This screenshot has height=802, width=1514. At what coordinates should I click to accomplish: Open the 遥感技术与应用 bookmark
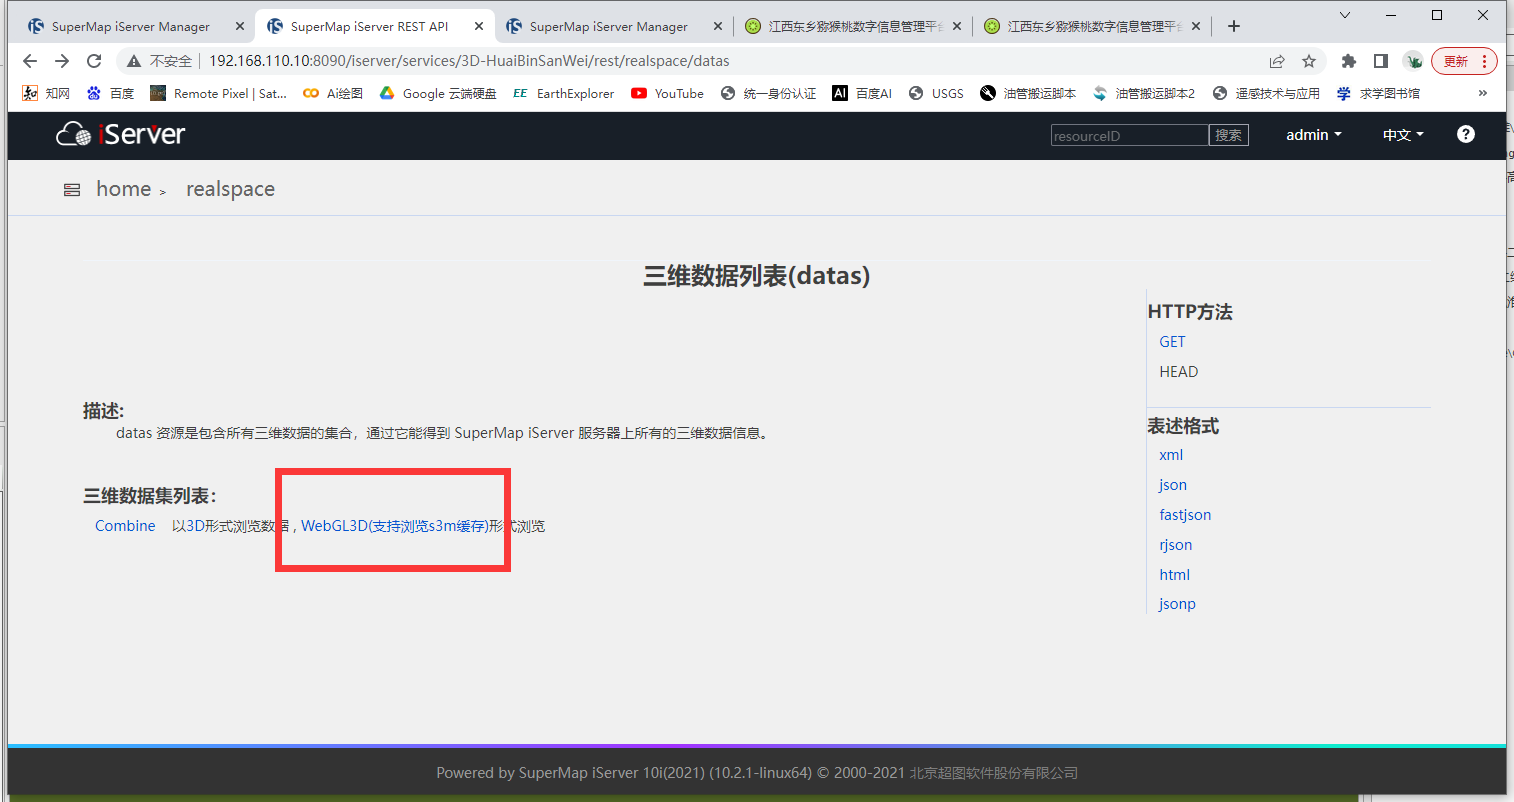point(1266,93)
